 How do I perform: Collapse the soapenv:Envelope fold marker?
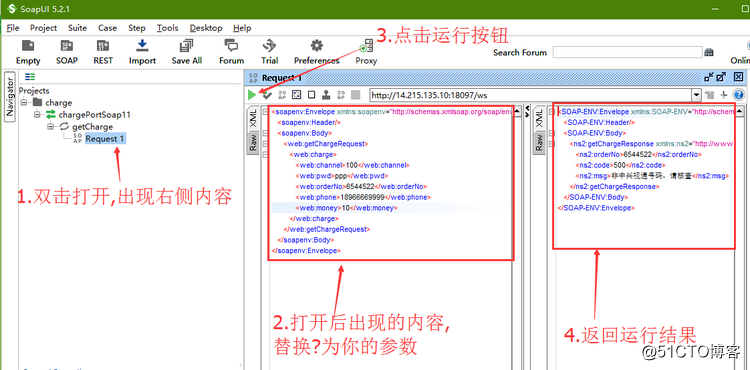tap(266, 112)
